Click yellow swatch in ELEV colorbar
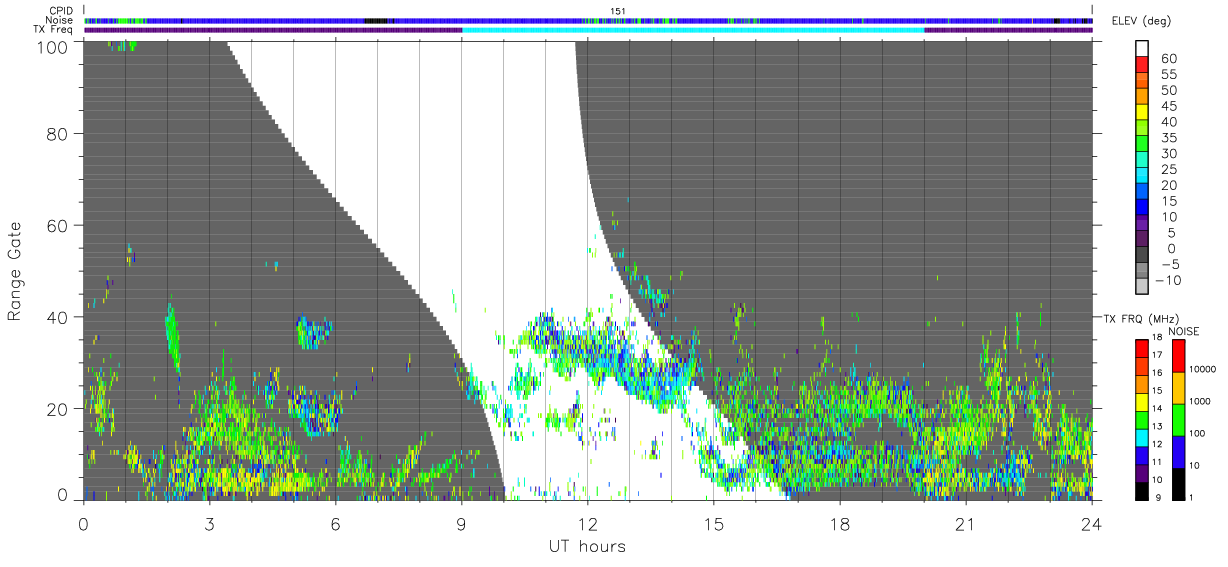Image resolution: width=1228 pixels, height=567 pixels. (1143, 112)
